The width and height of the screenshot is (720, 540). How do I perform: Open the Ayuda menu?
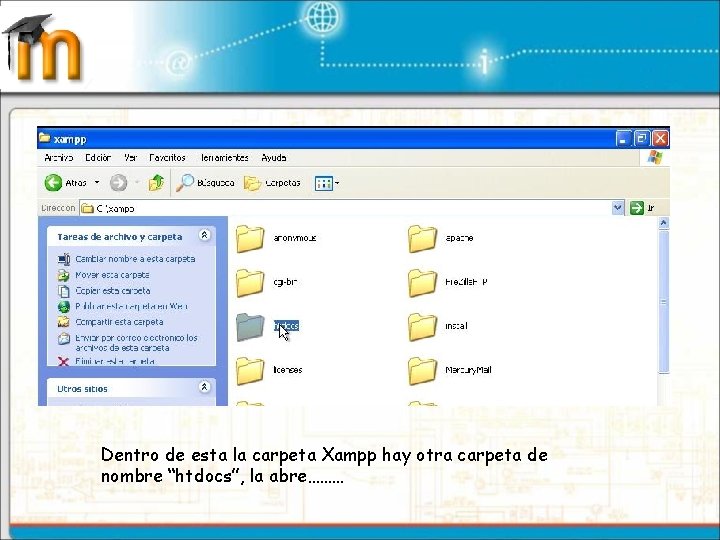point(274,158)
